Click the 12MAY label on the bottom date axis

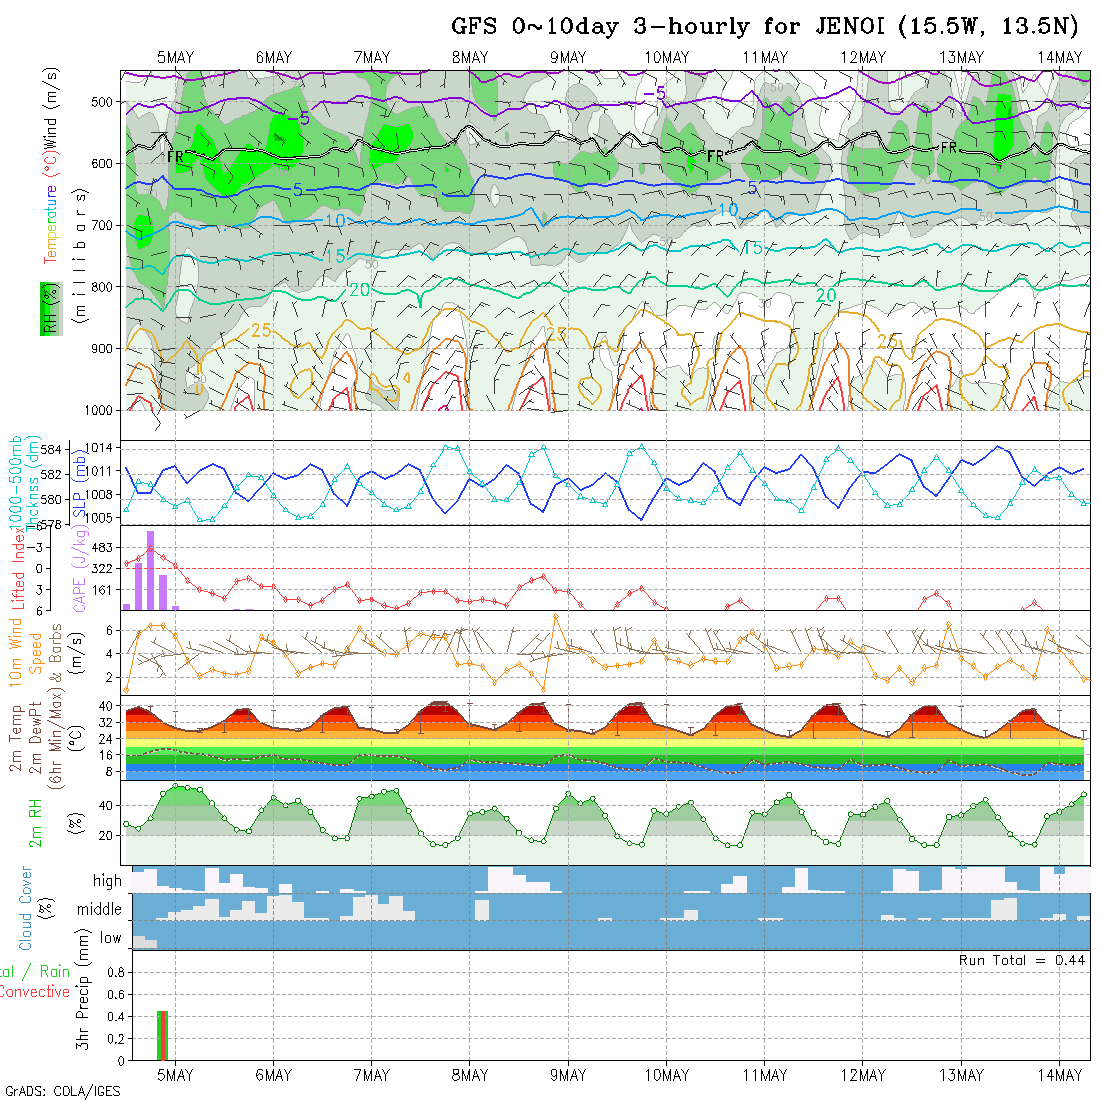864,1075
